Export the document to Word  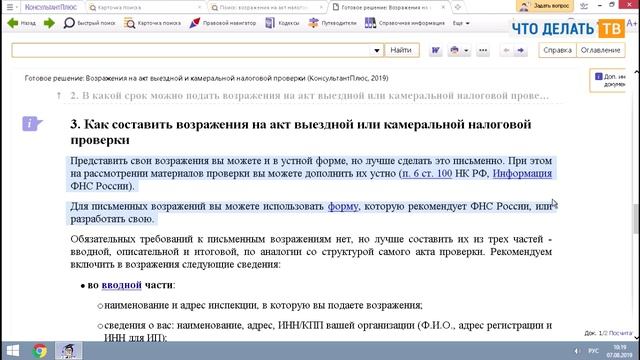click(x=436, y=50)
